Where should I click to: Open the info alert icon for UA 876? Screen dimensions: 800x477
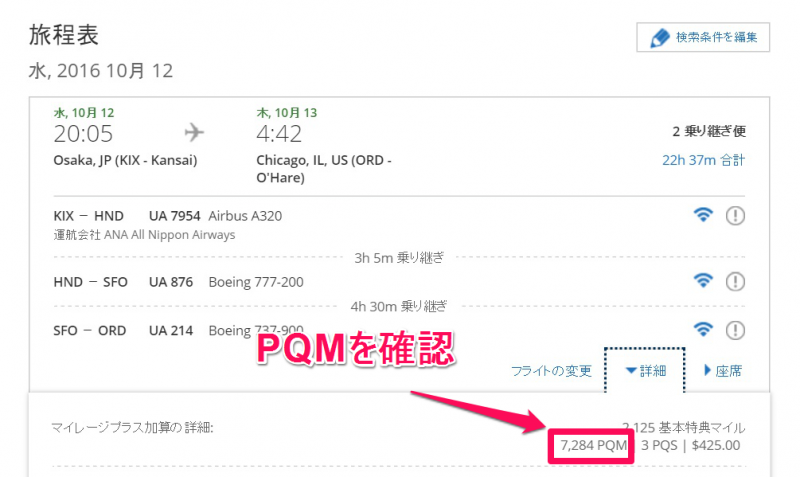[735, 281]
